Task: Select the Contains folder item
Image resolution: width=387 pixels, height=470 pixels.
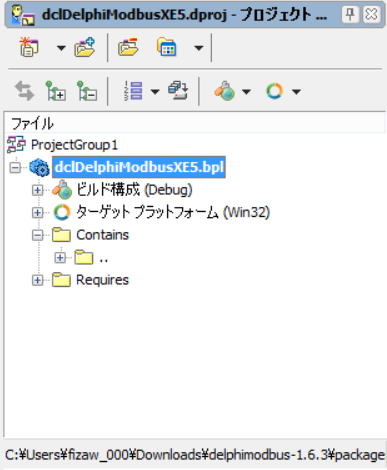Action: tap(102, 235)
